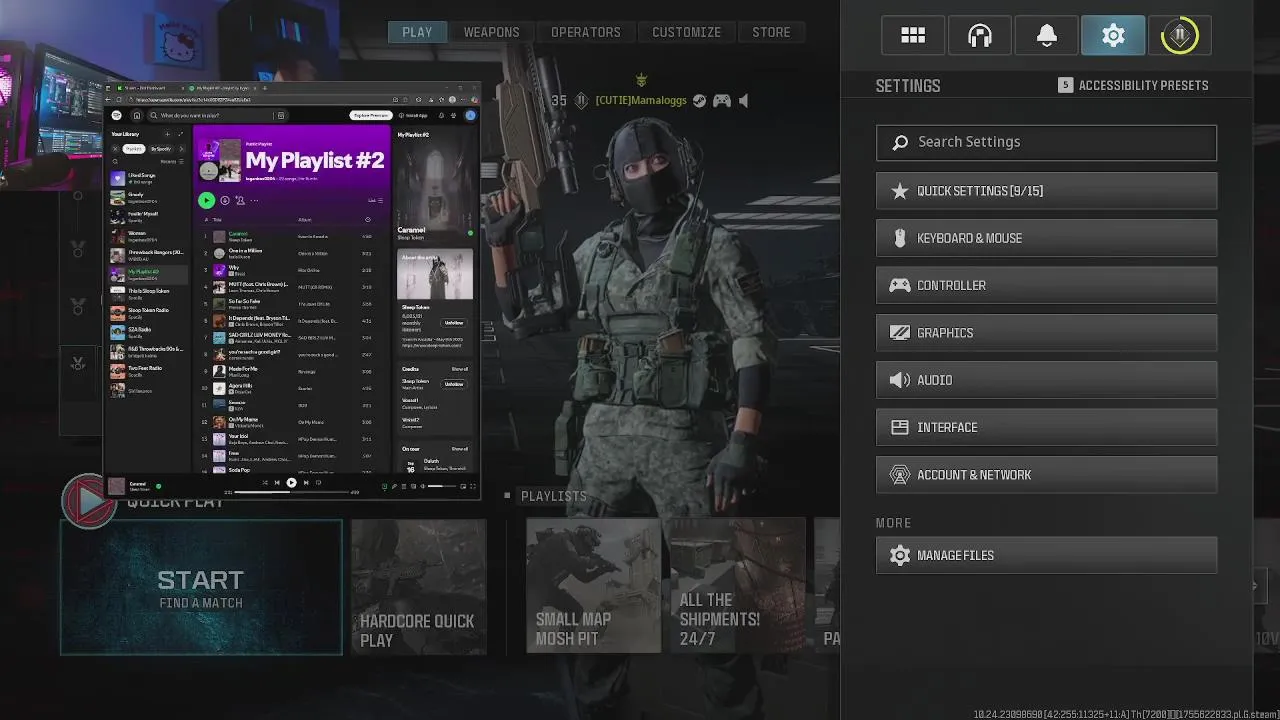This screenshot has height=720, width=1280.
Task: Open the grid menu icon in game header
Action: (913, 36)
